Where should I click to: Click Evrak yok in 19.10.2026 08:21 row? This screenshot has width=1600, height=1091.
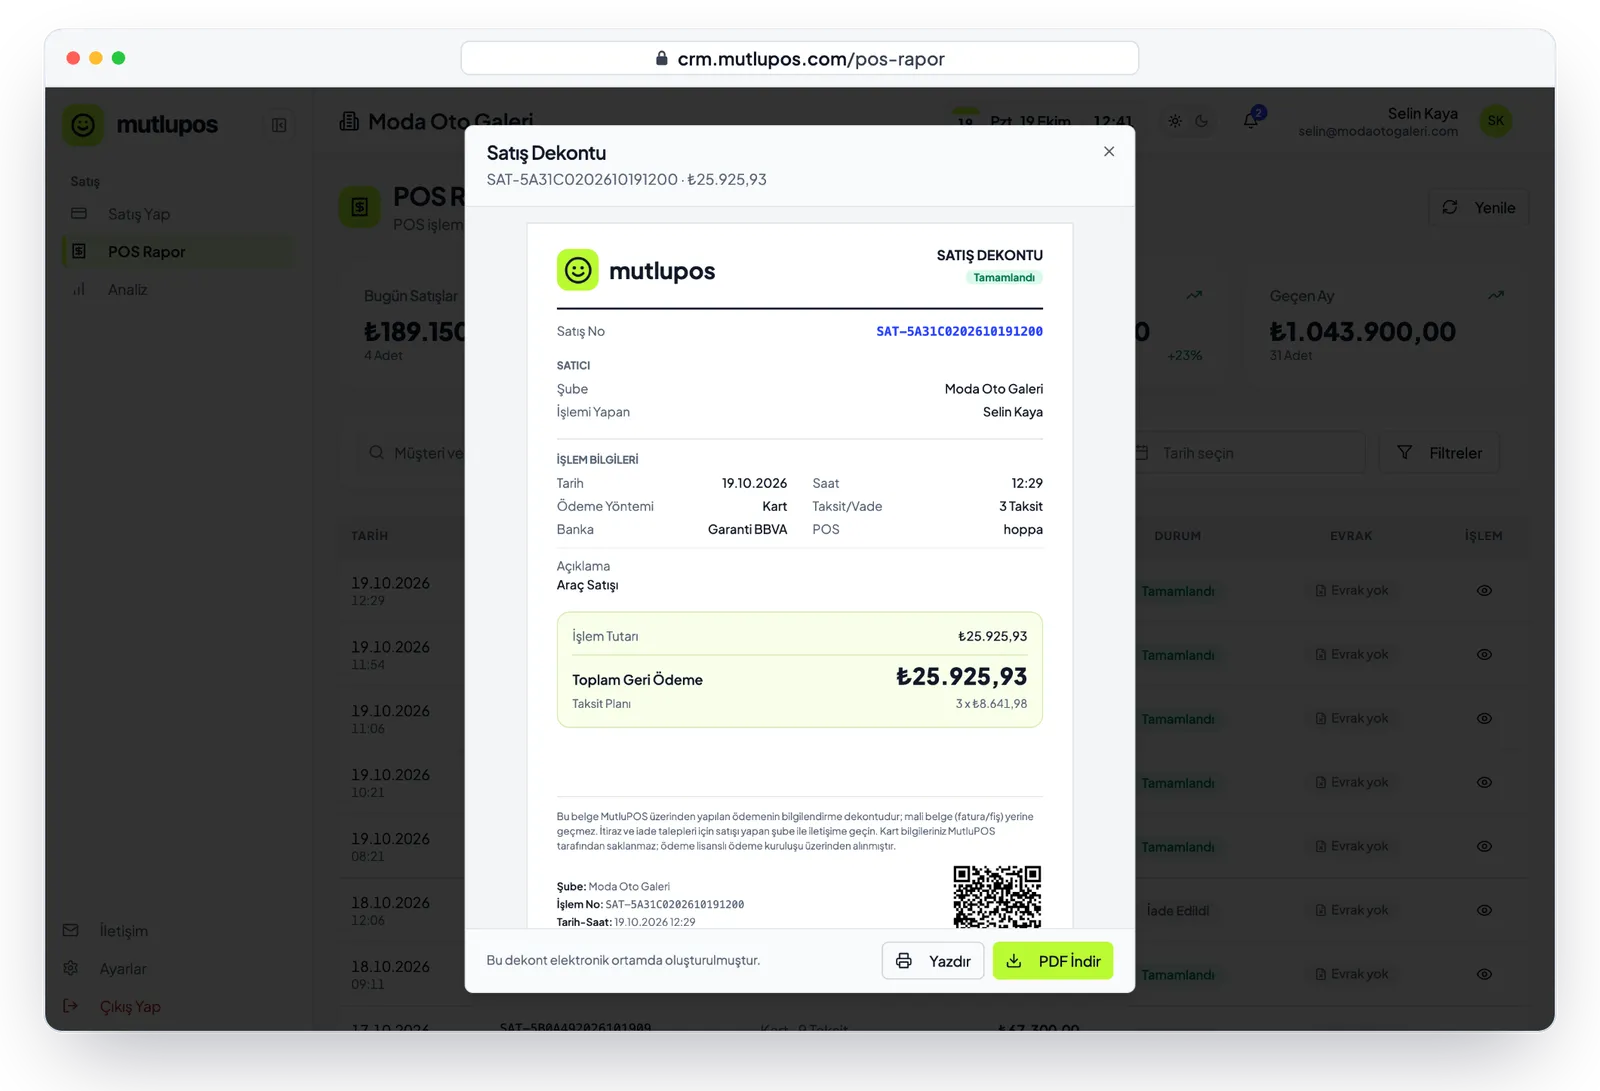pos(1352,847)
